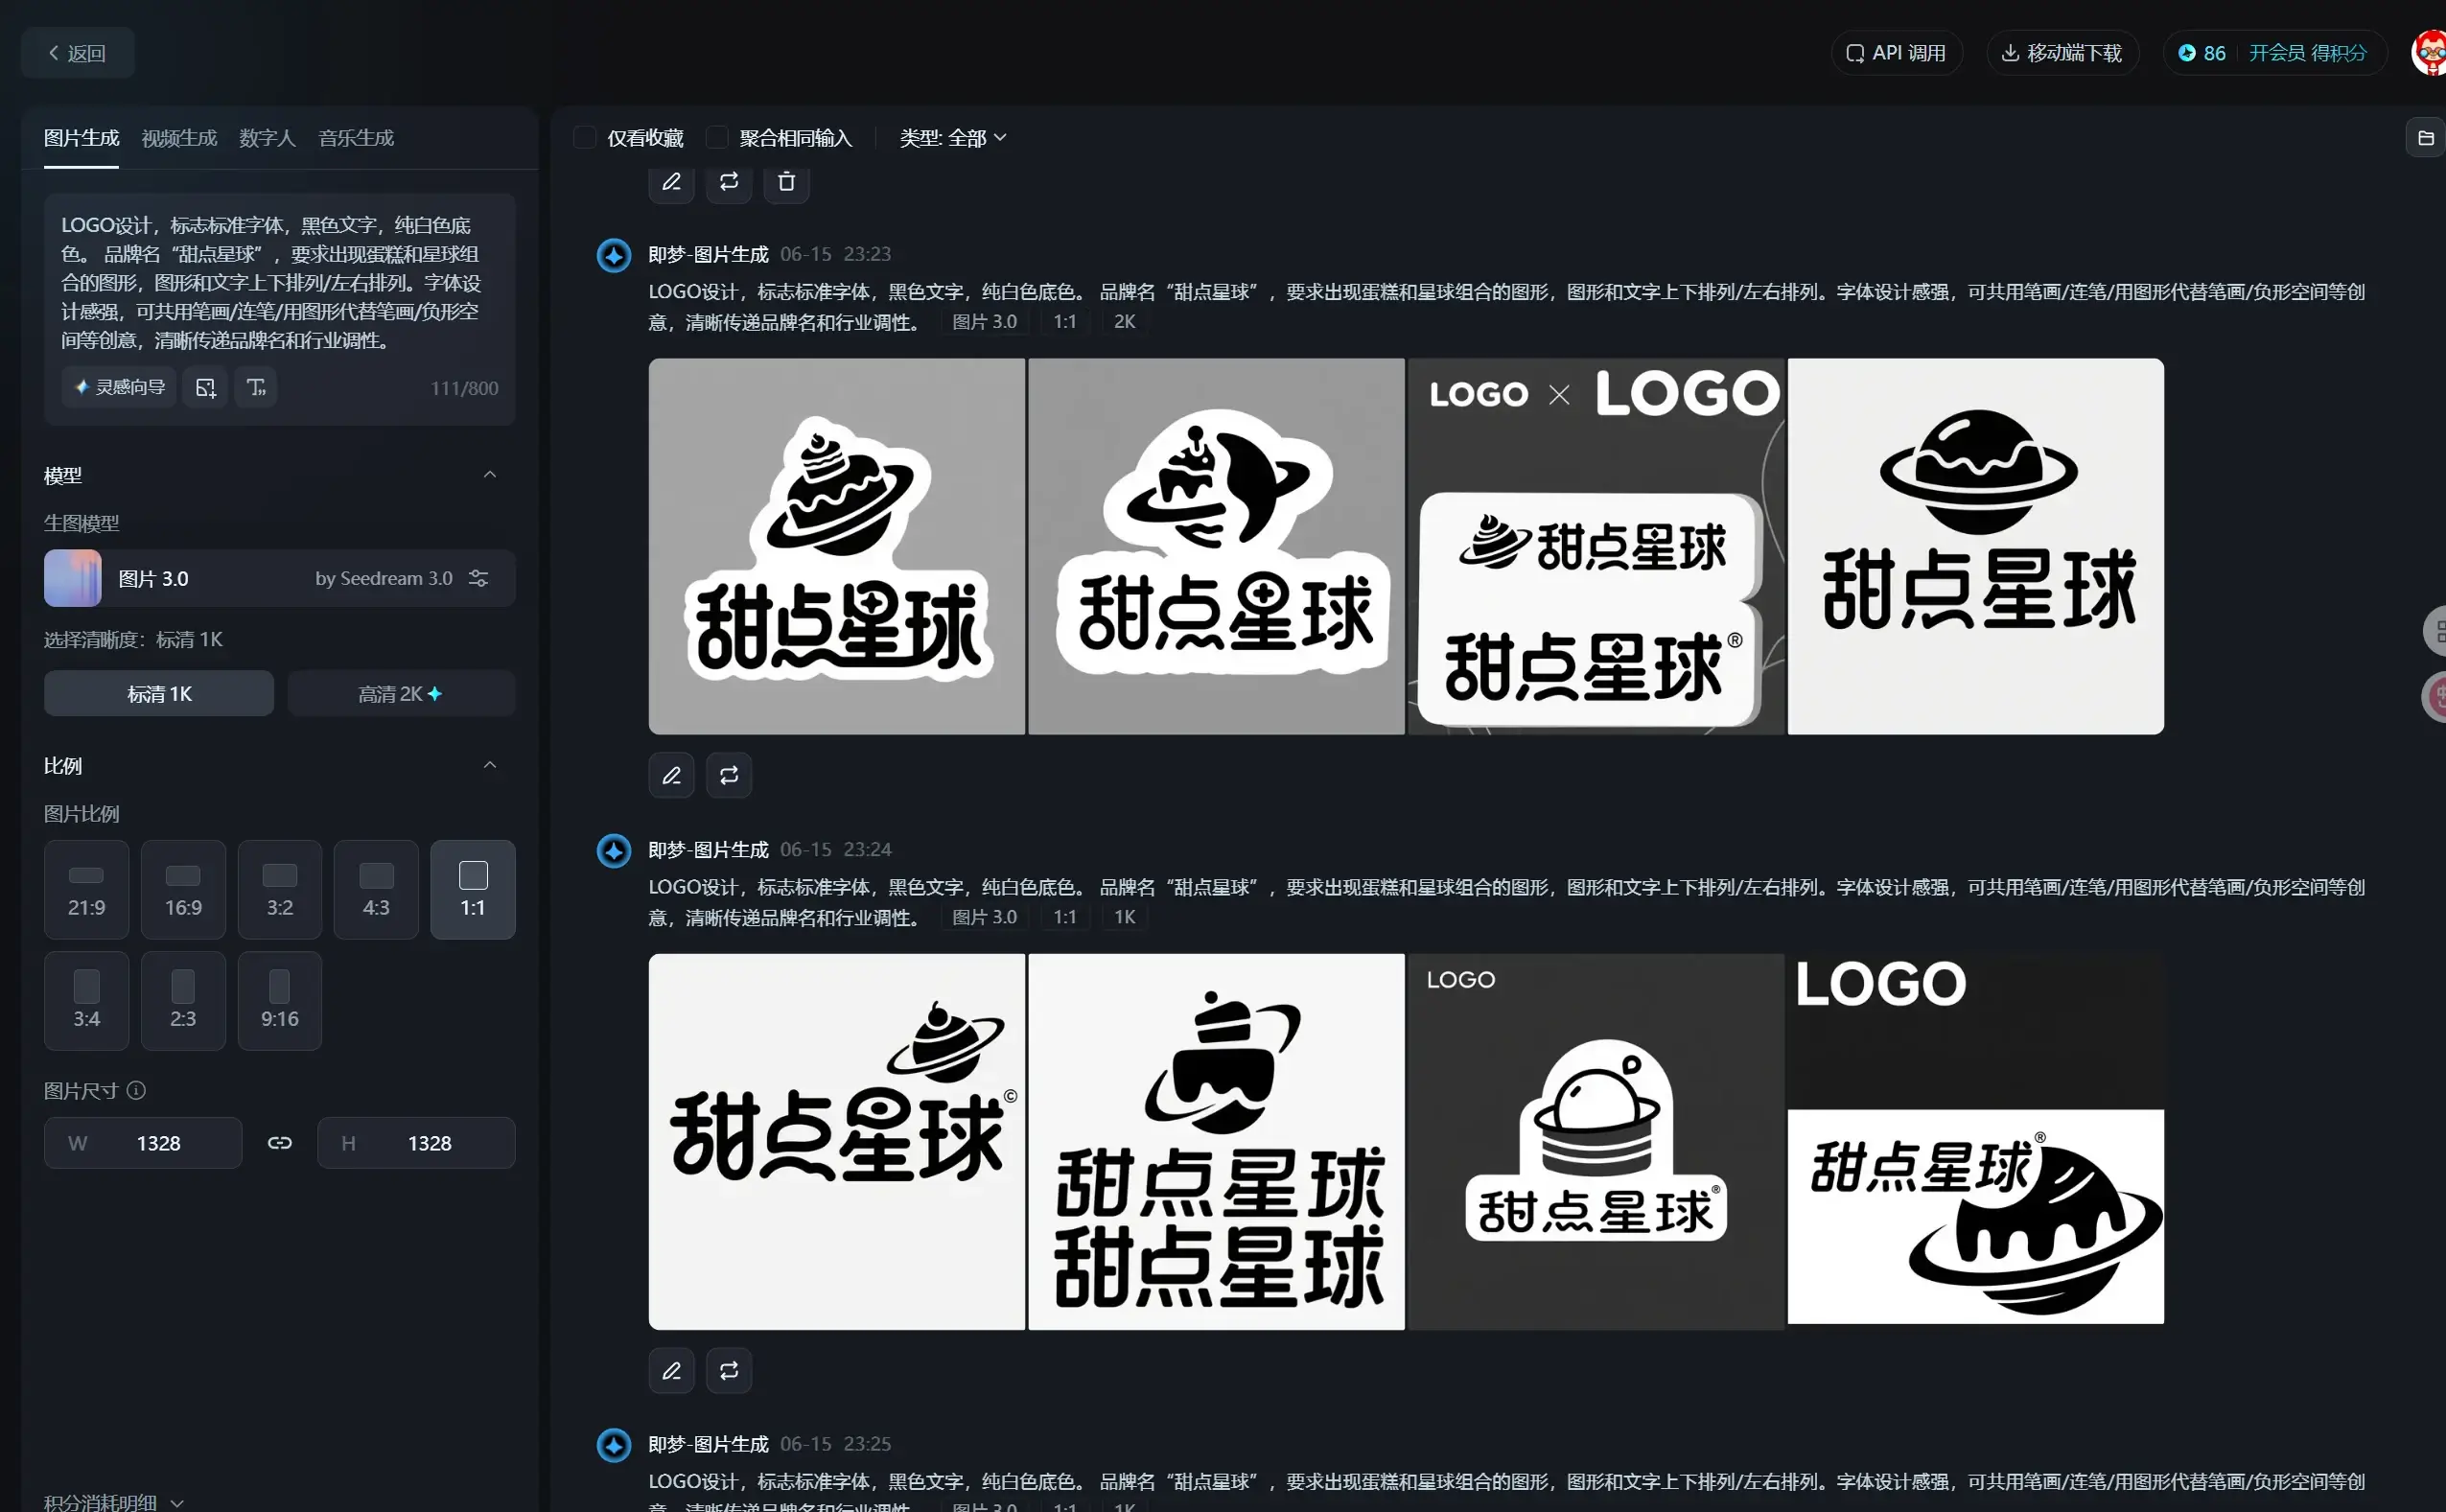Choose the 高清 2K resolution button
The image size is (2446, 1512).
400,693
